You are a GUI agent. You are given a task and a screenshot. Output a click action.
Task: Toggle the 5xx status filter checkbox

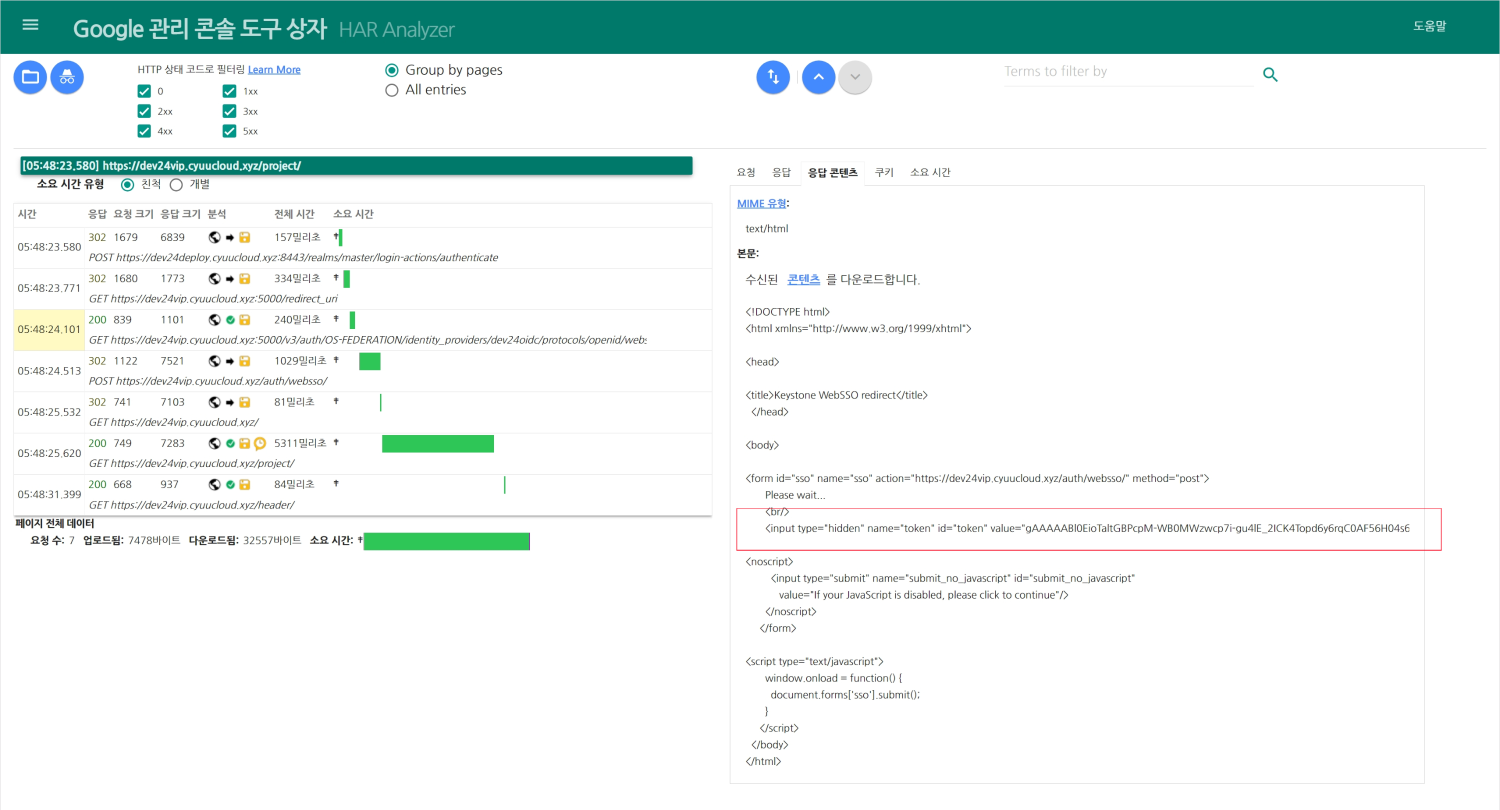[x=230, y=131]
